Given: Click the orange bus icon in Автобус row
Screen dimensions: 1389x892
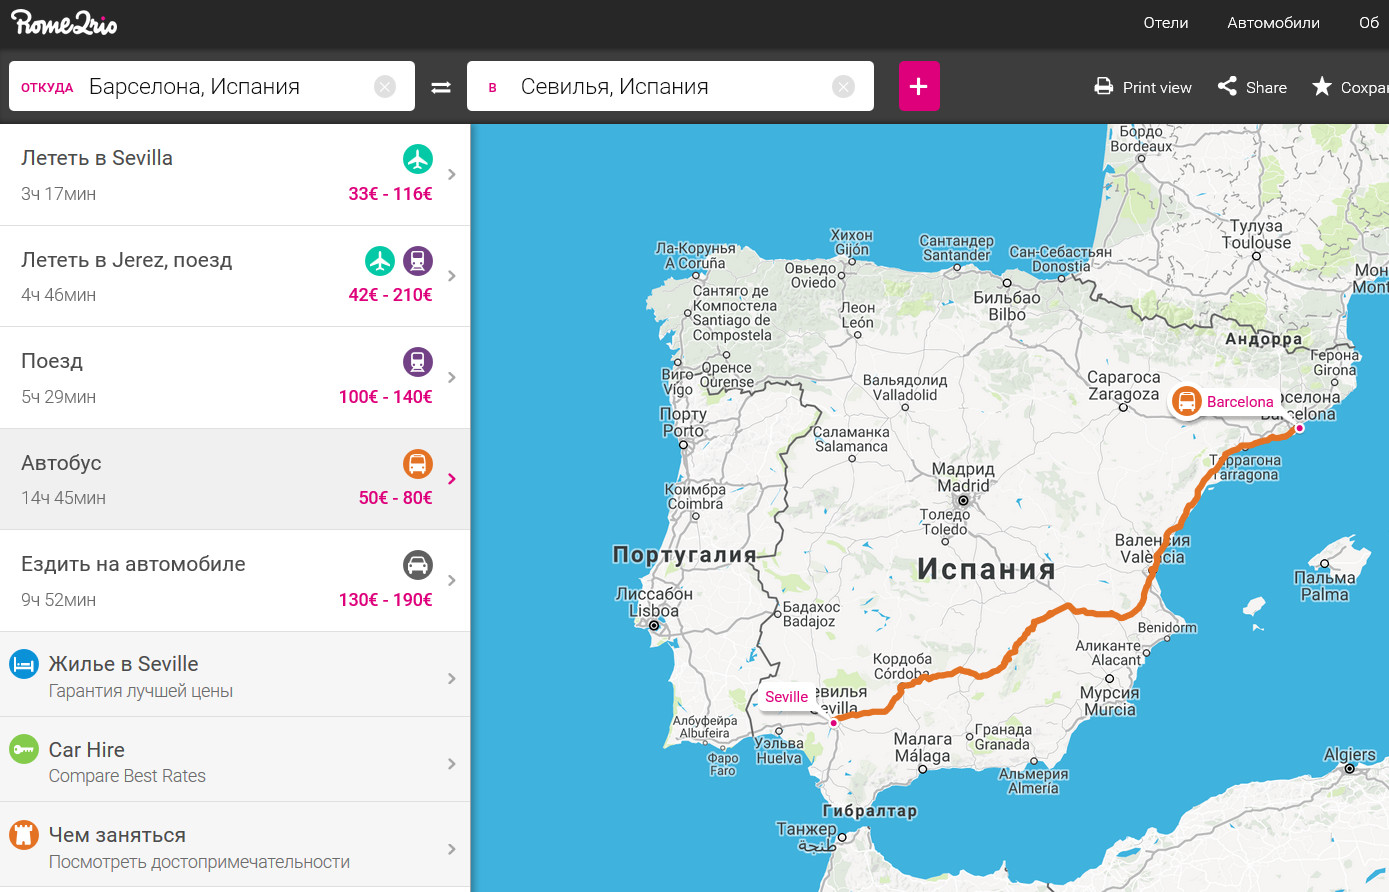Looking at the screenshot, I should (x=418, y=464).
